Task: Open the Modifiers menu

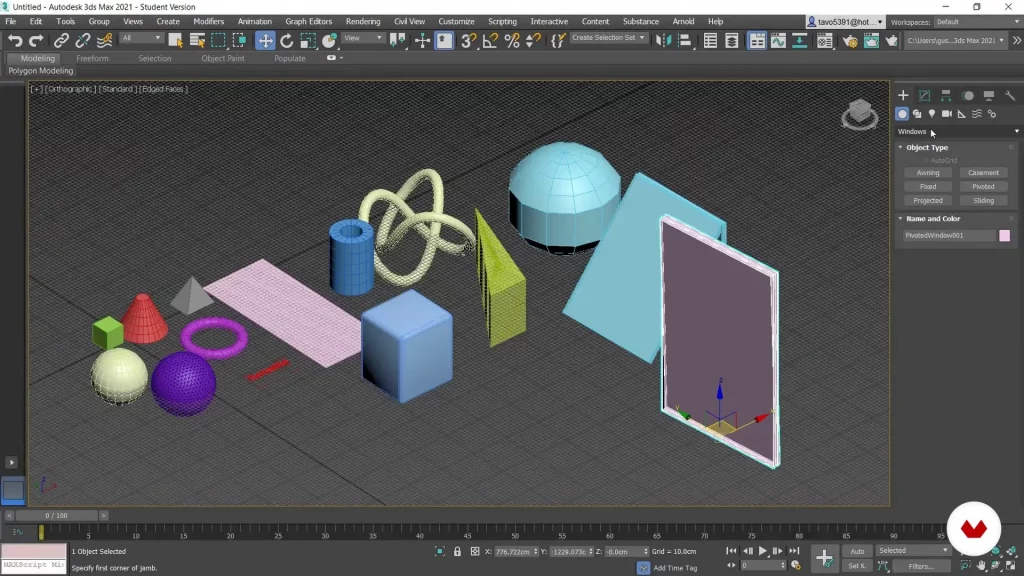Action: point(208,22)
